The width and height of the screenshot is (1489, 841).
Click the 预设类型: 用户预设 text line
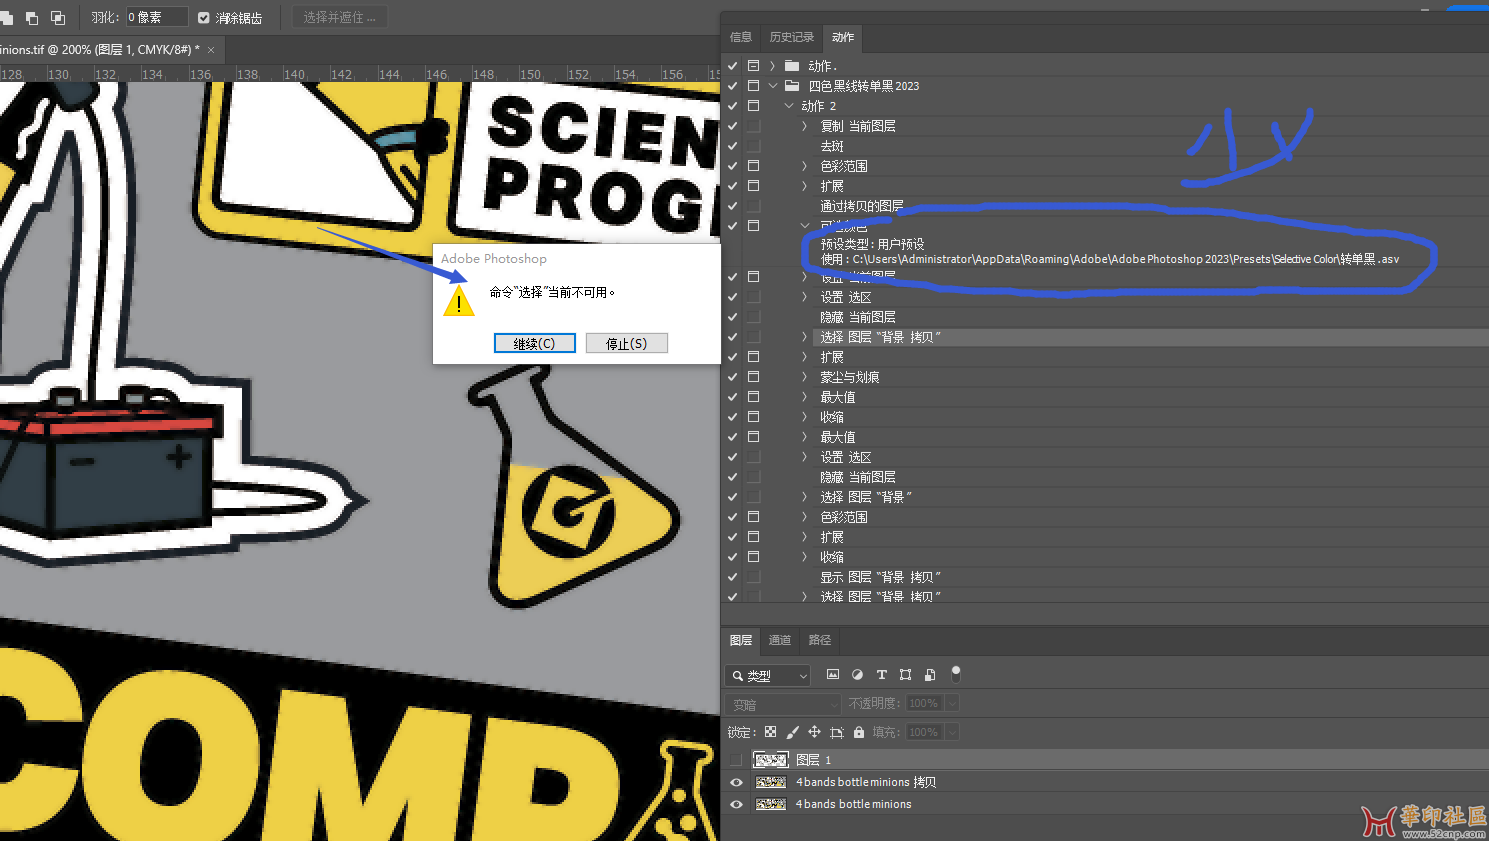872,244
